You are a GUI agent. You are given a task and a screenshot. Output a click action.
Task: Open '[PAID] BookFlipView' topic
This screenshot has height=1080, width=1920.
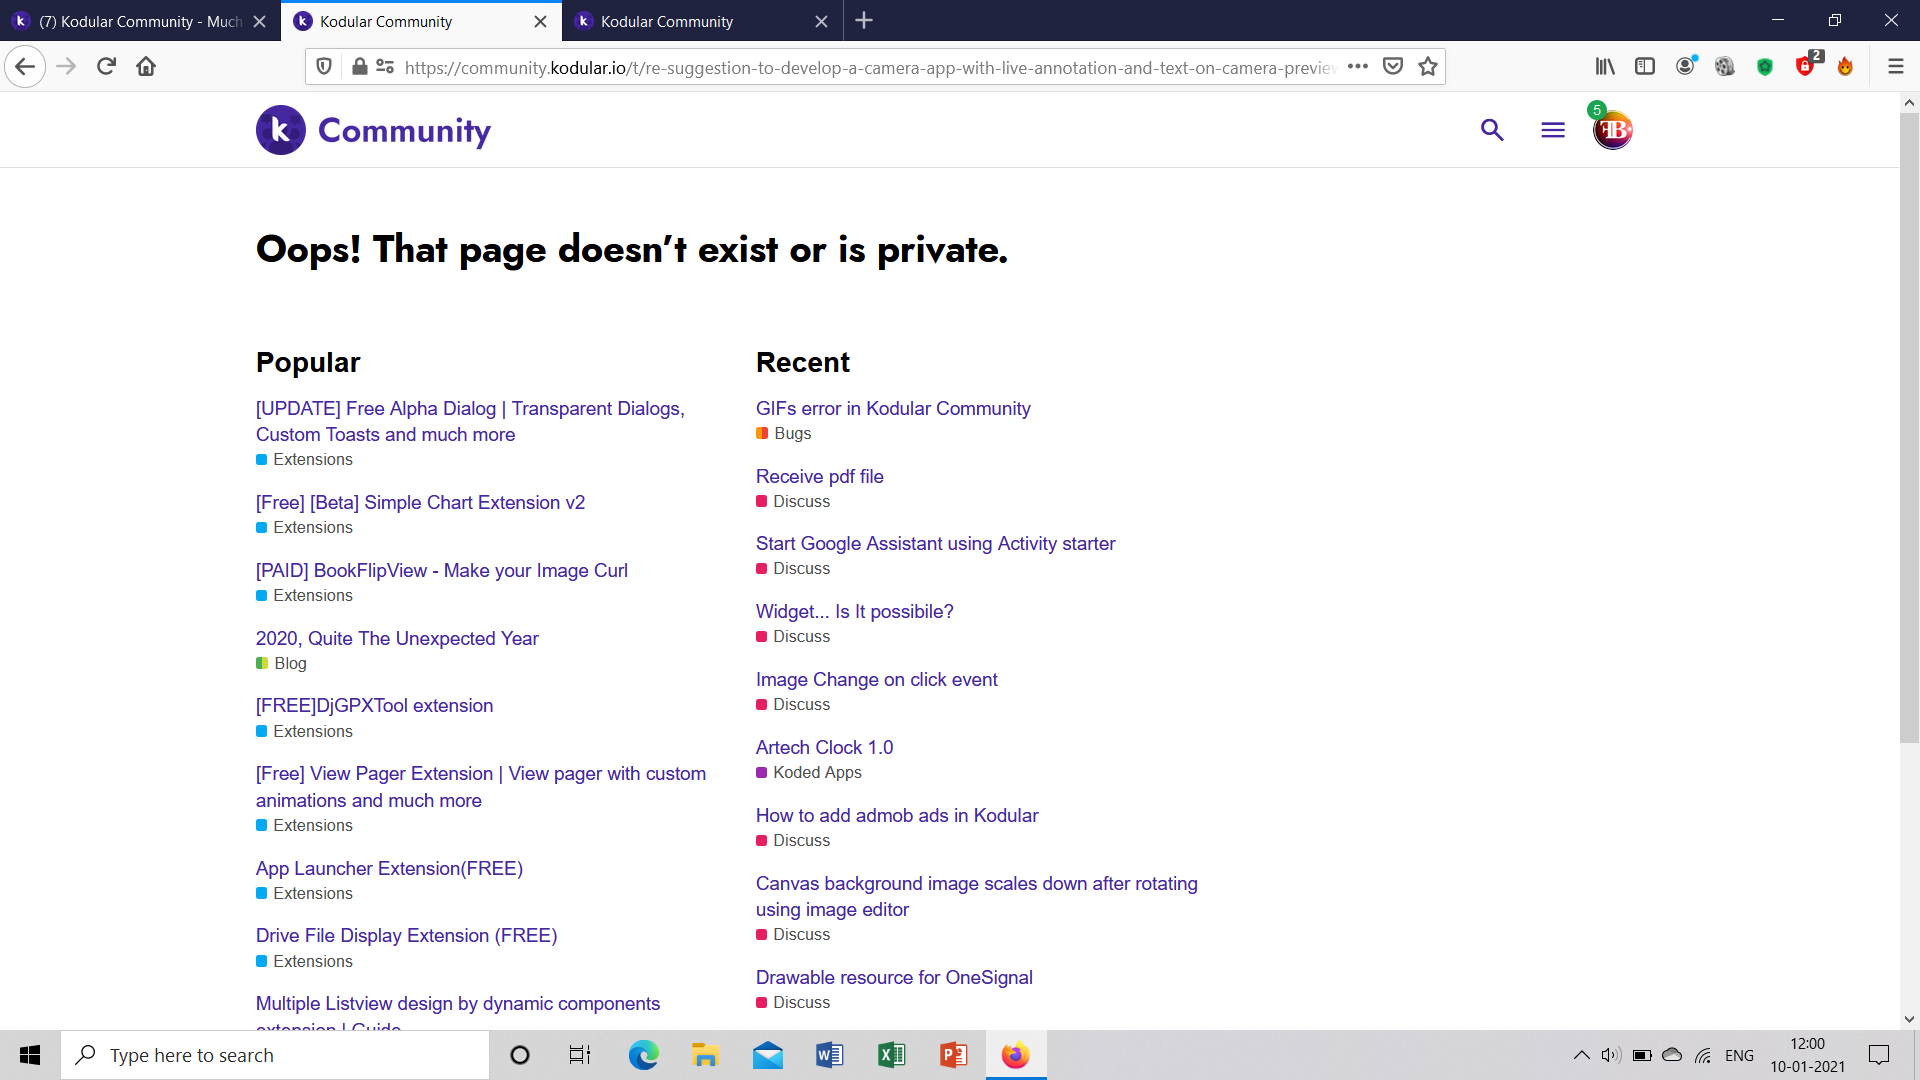441,570
